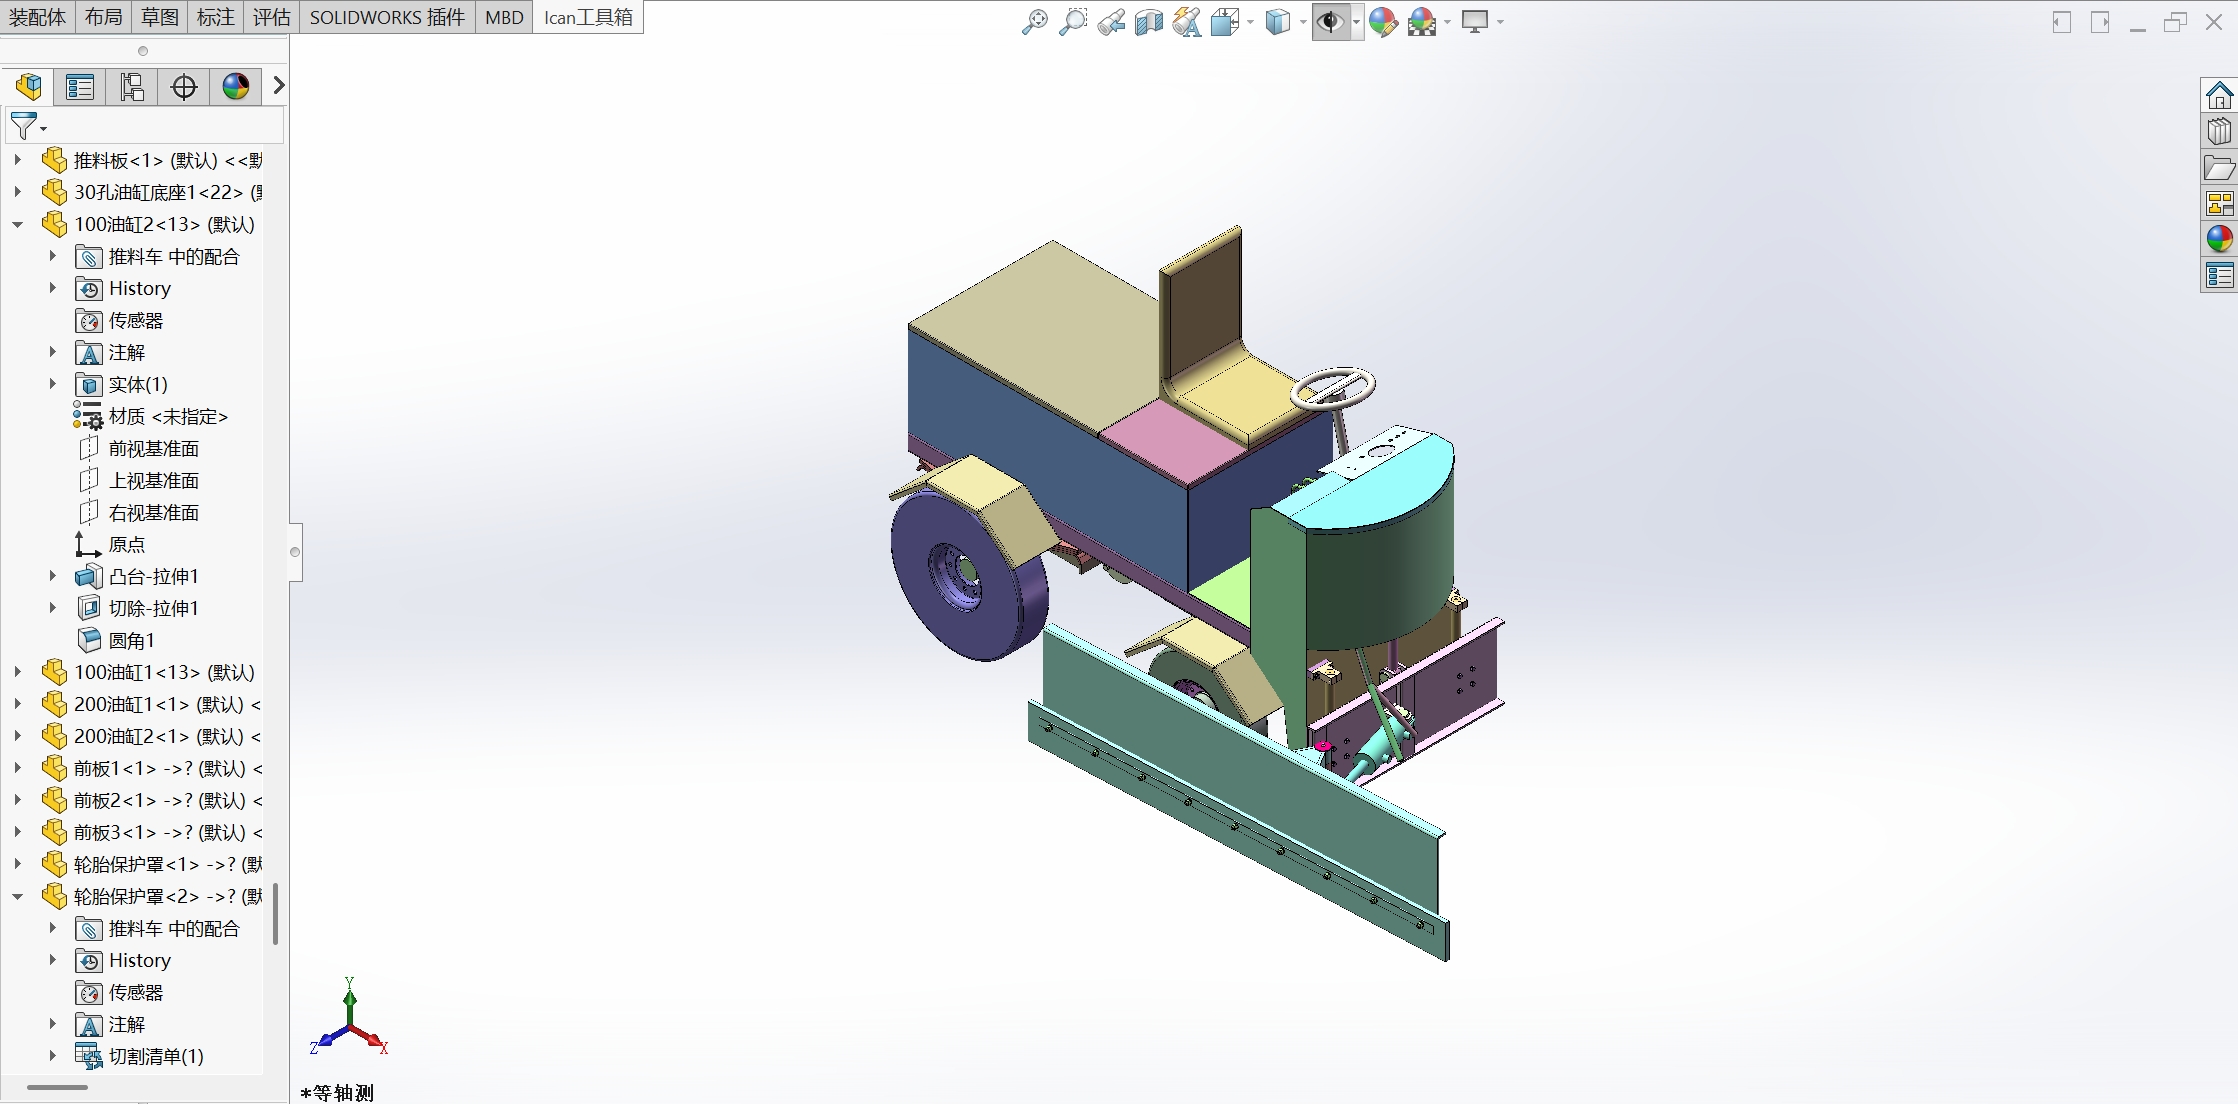
Task: Open the Edit Appearance tool
Action: point(1383,22)
